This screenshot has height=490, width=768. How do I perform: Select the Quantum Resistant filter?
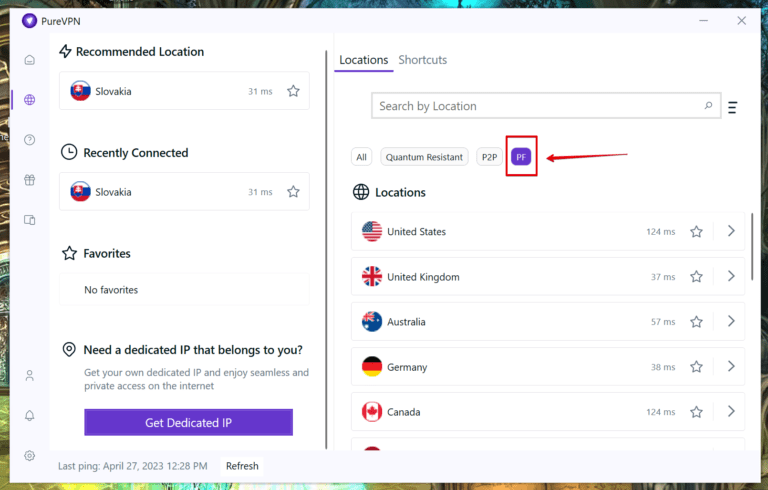(x=424, y=157)
